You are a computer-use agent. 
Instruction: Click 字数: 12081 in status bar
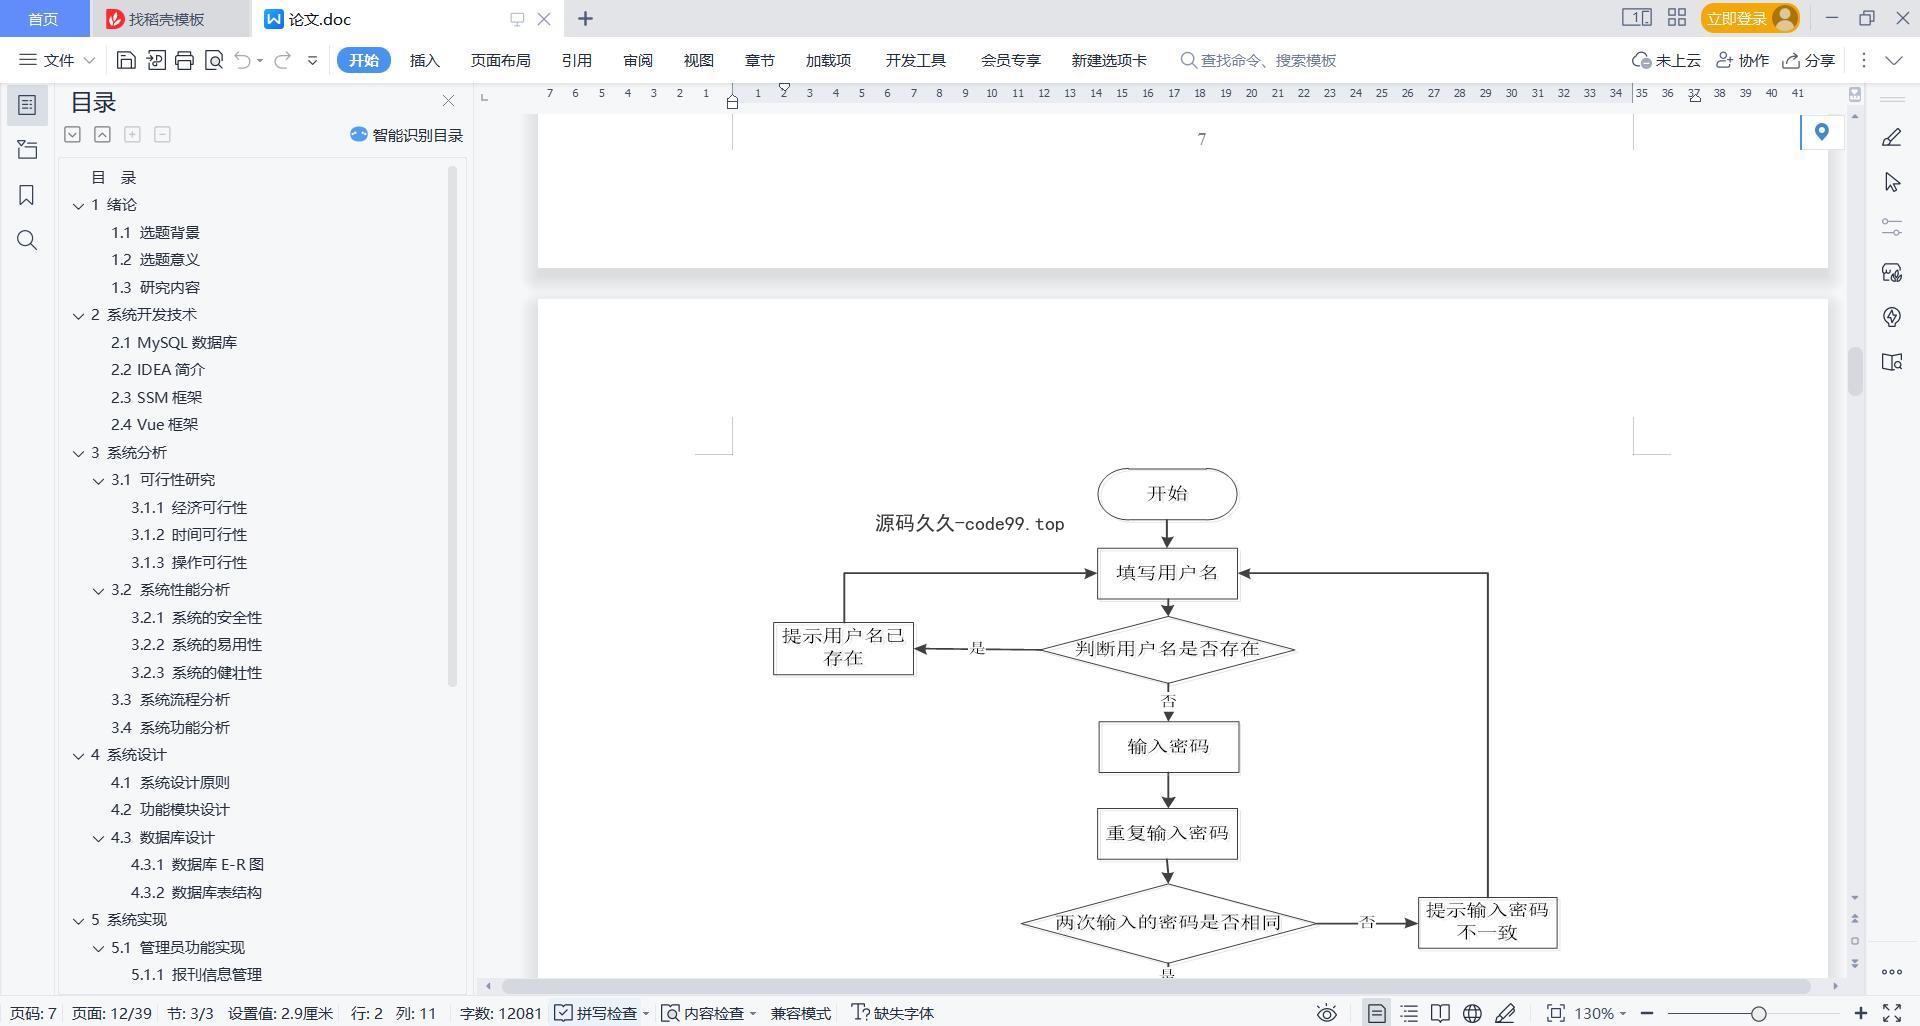[501, 1013]
